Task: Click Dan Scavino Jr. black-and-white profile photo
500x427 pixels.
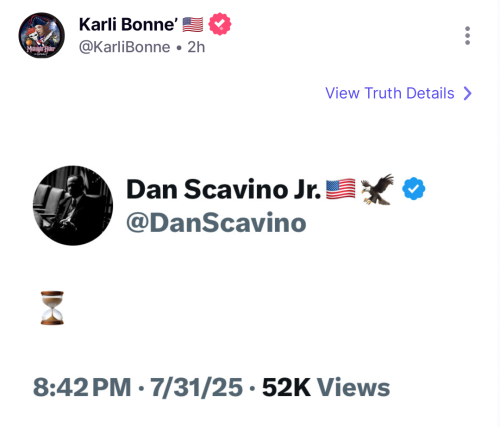Action: click(73, 206)
